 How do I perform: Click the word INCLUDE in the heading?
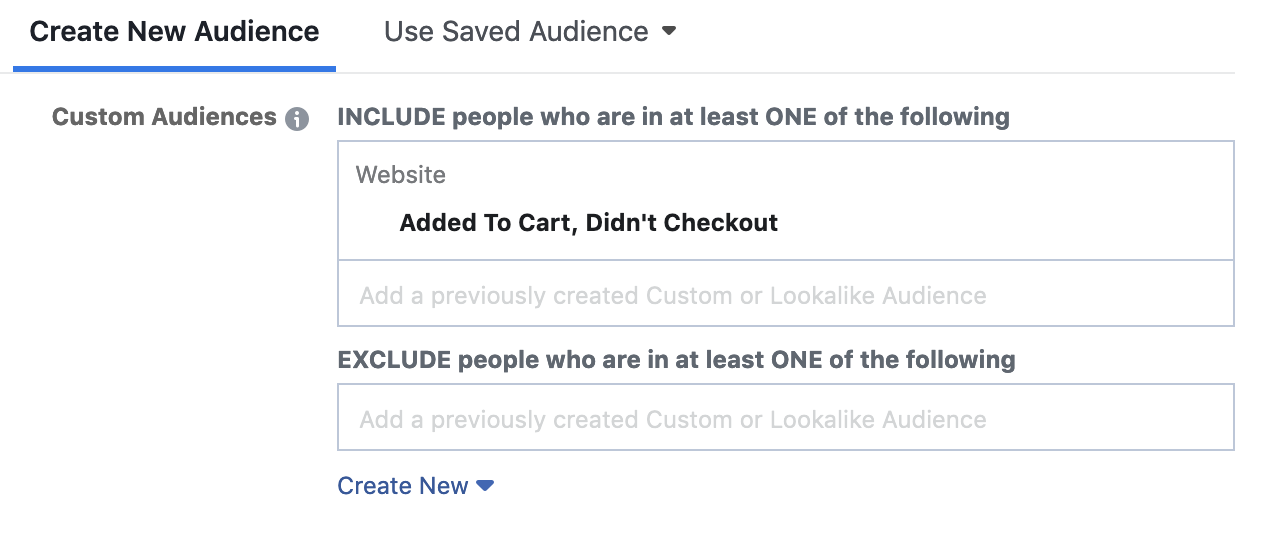[391, 117]
